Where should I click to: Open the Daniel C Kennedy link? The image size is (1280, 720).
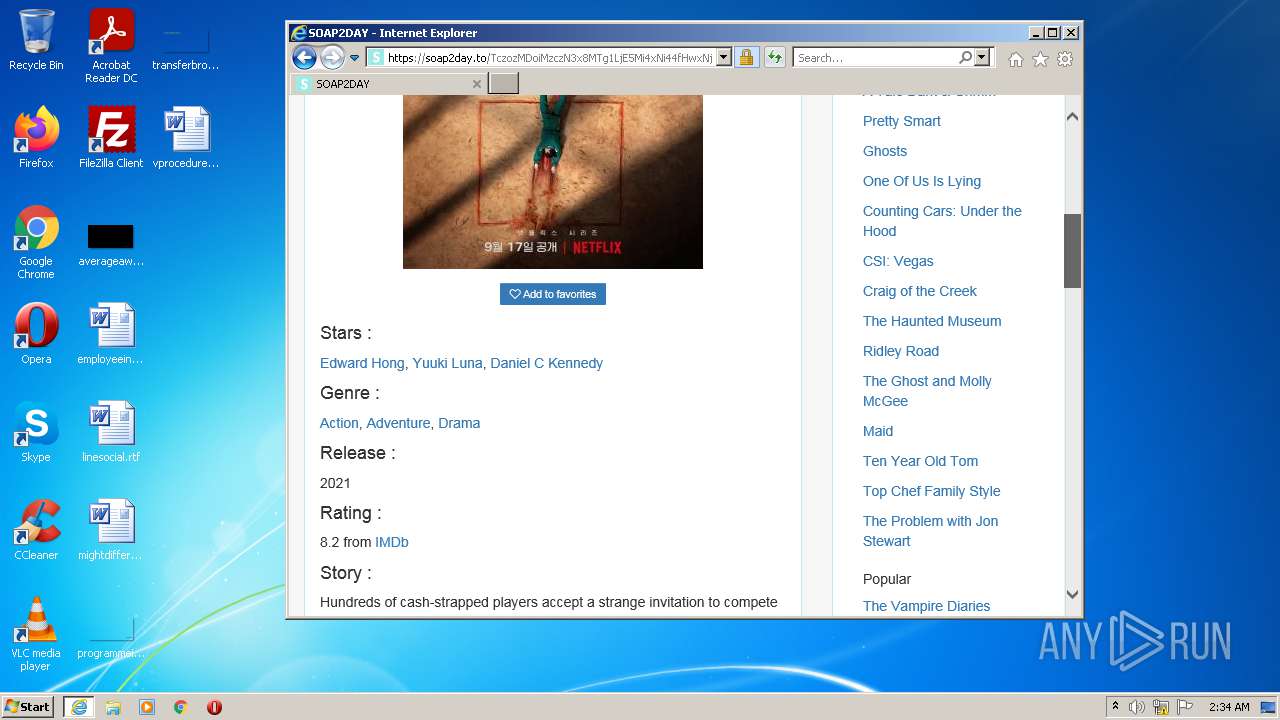click(x=546, y=363)
